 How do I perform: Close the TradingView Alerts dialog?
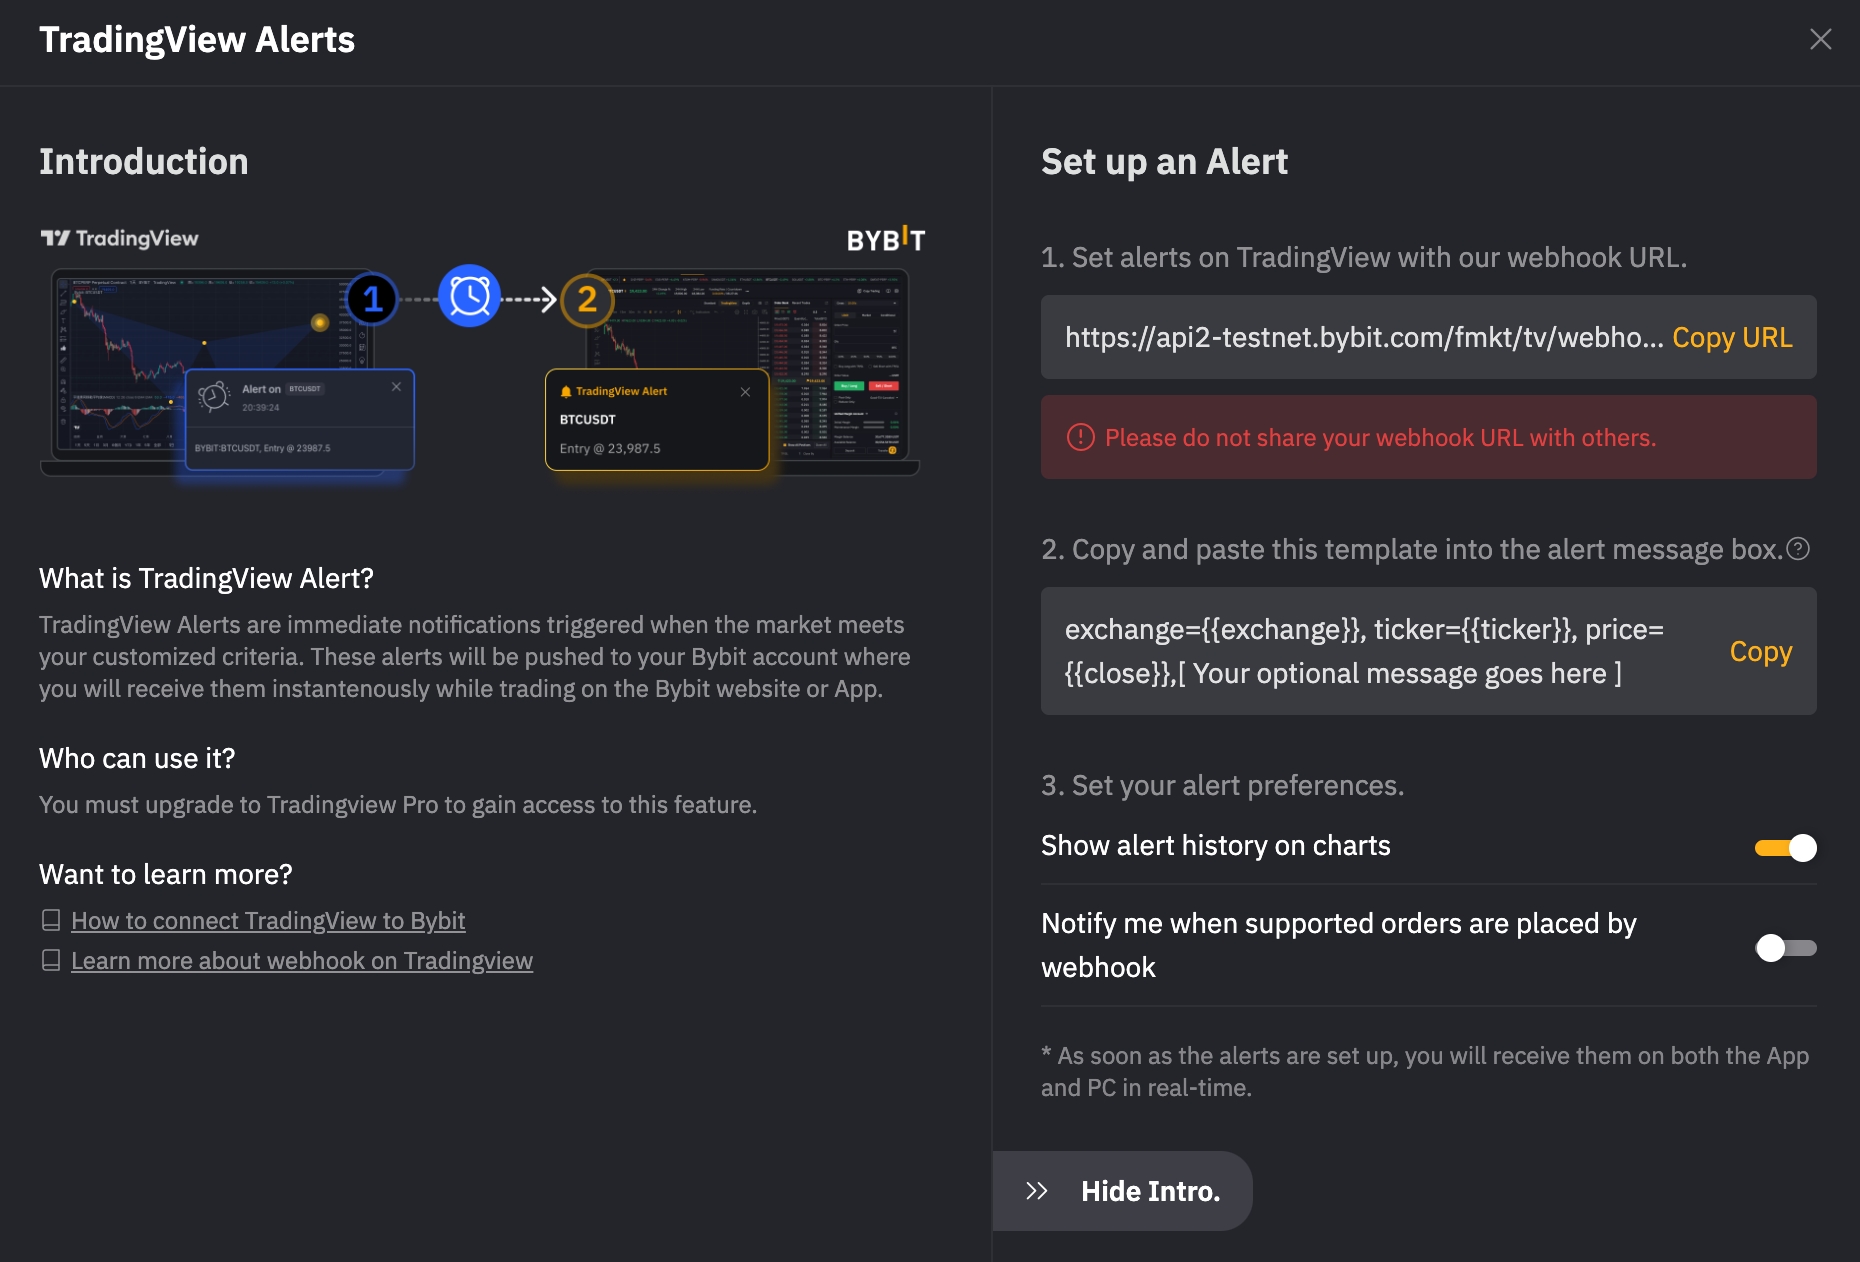point(1820,39)
